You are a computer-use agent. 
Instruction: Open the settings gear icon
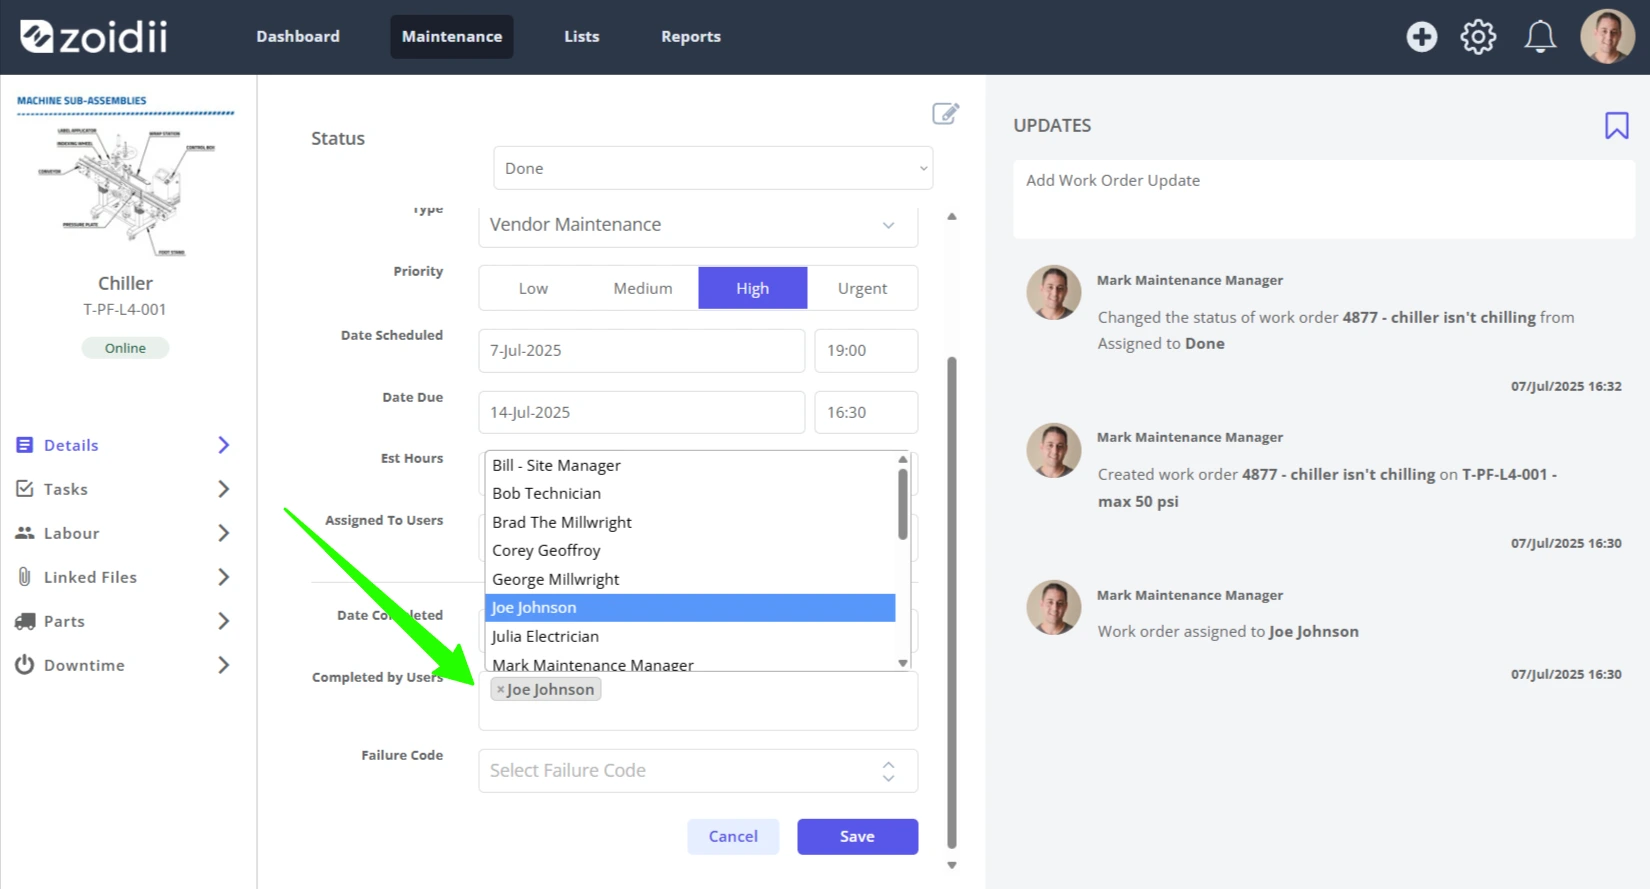[x=1478, y=37]
